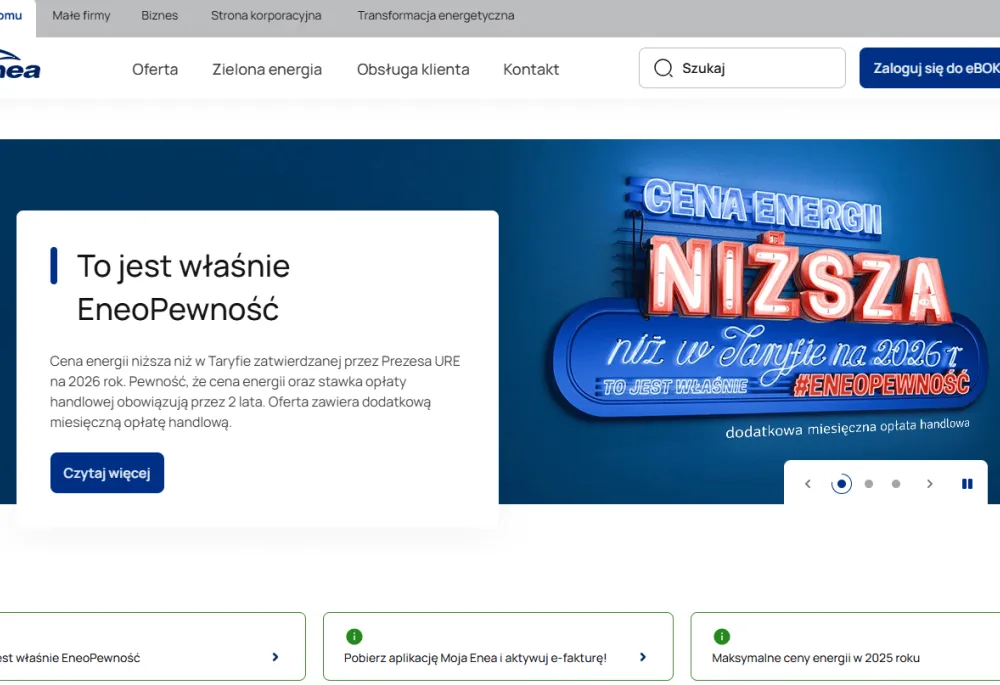Select the third carousel slide dot
1000x685 pixels.
coord(896,484)
